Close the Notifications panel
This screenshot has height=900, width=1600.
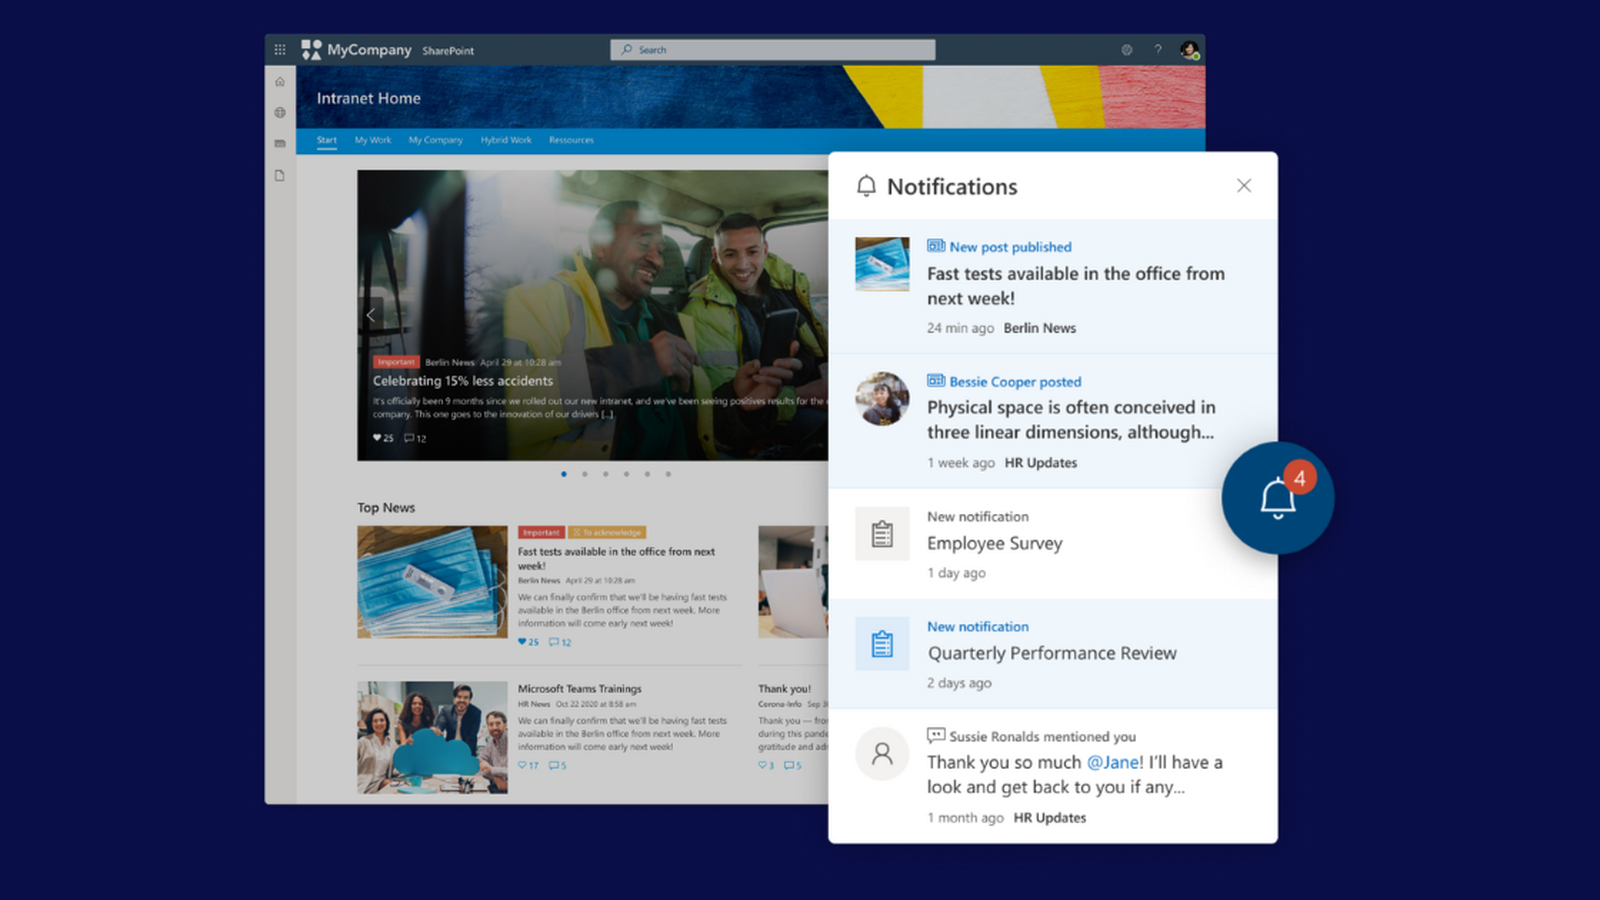click(x=1244, y=185)
